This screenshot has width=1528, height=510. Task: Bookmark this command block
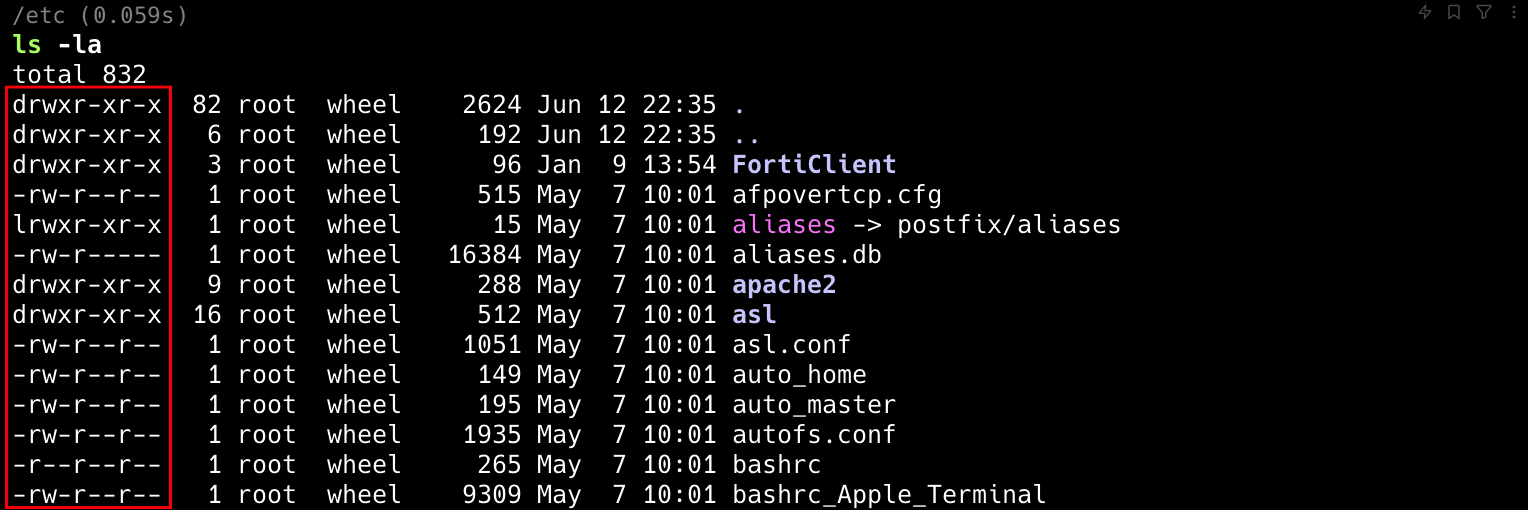[1454, 12]
